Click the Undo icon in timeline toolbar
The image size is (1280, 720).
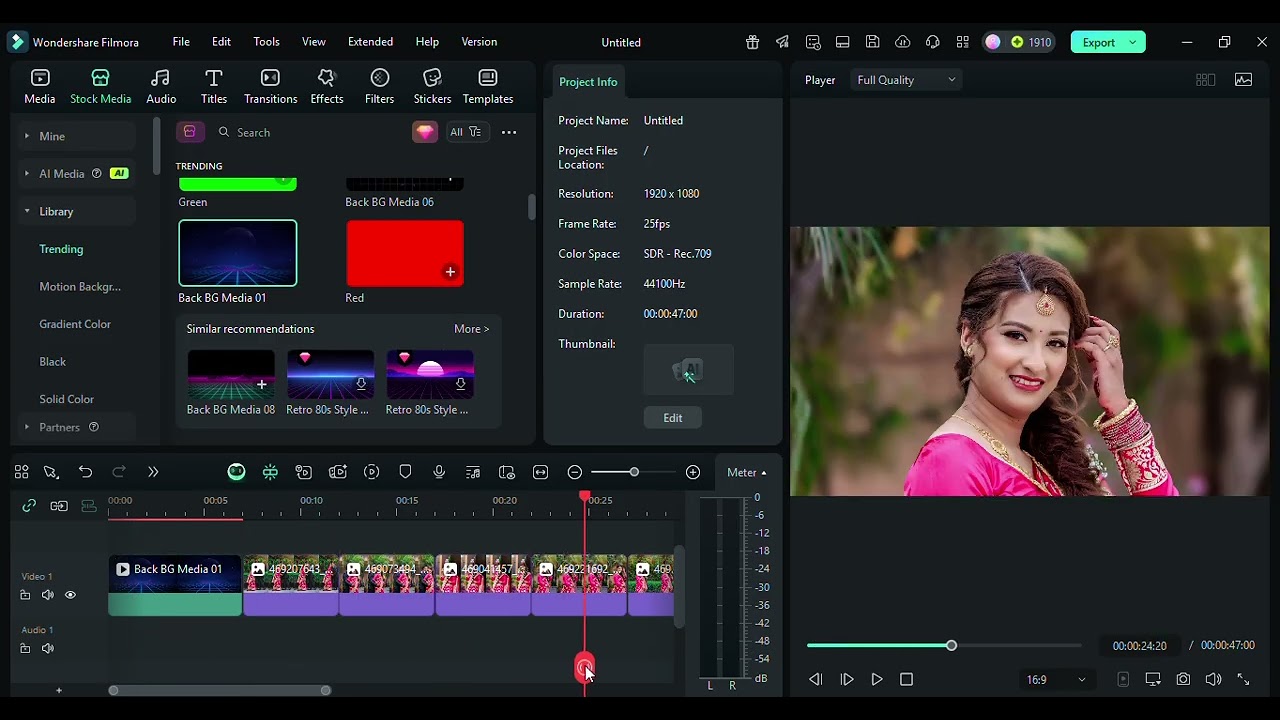click(85, 472)
